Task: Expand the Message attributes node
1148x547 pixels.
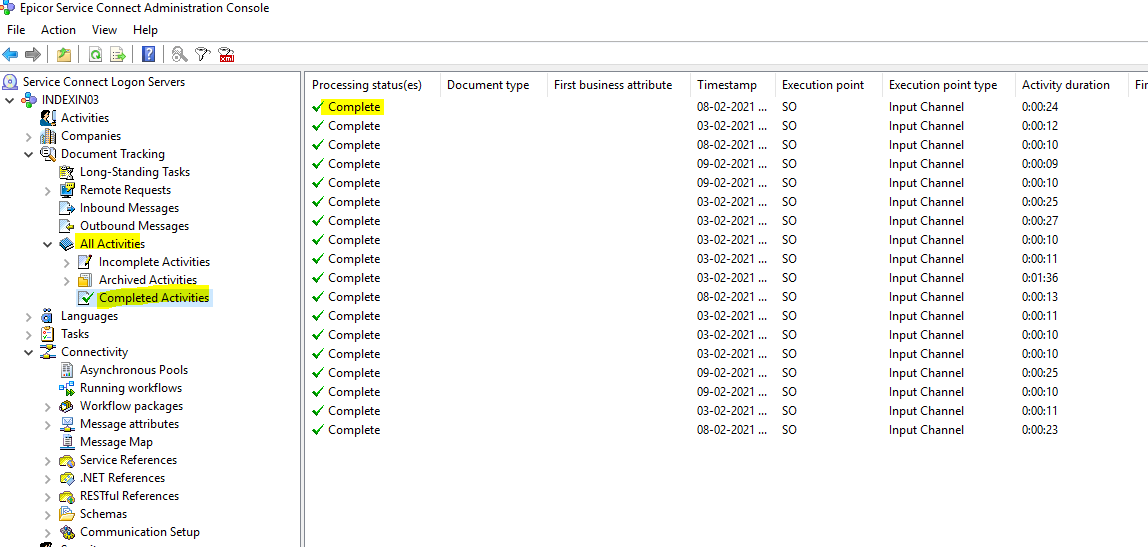Action: click(48, 424)
